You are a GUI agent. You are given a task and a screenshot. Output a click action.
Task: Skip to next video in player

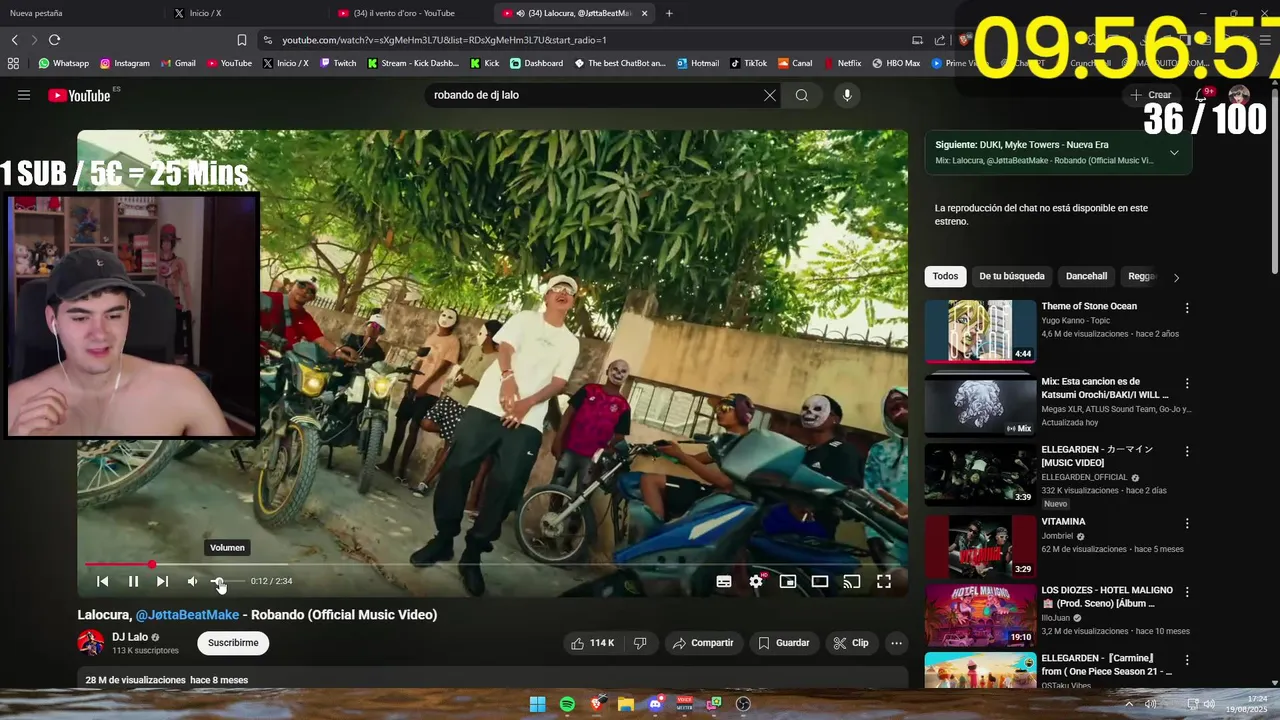[162, 581]
